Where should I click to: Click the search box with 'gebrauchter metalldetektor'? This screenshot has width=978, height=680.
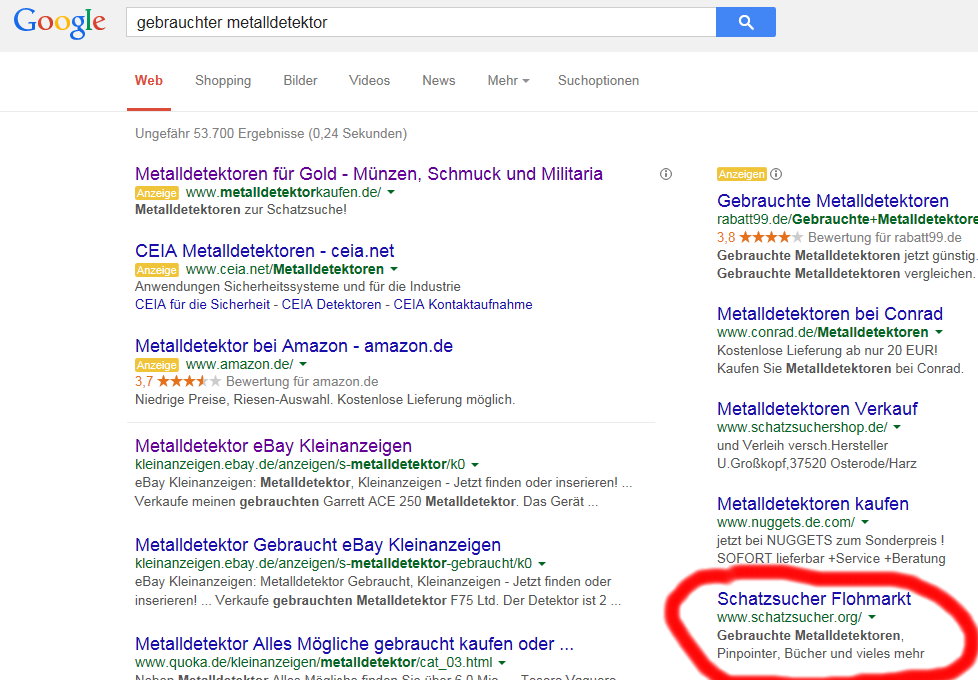pyautogui.click(x=420, y=22)
